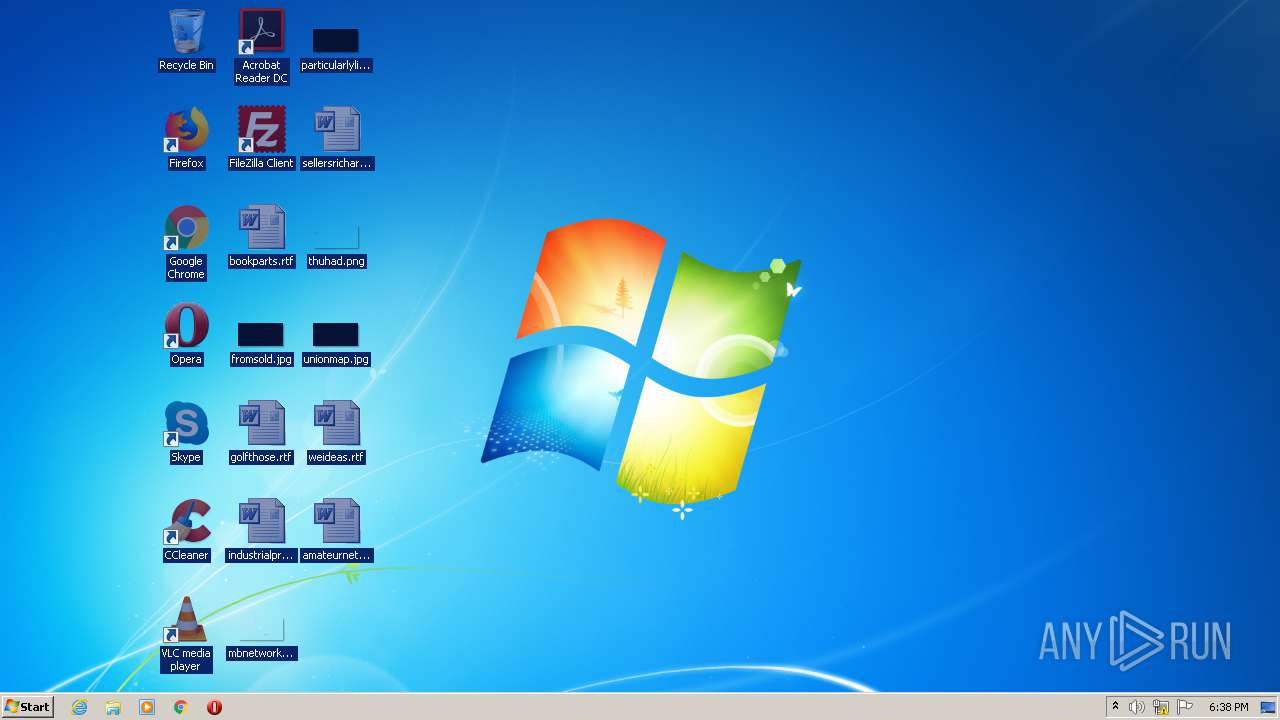Select the industrialpr... document icon
Screen dimensions: 1280x720
[261, 530]
